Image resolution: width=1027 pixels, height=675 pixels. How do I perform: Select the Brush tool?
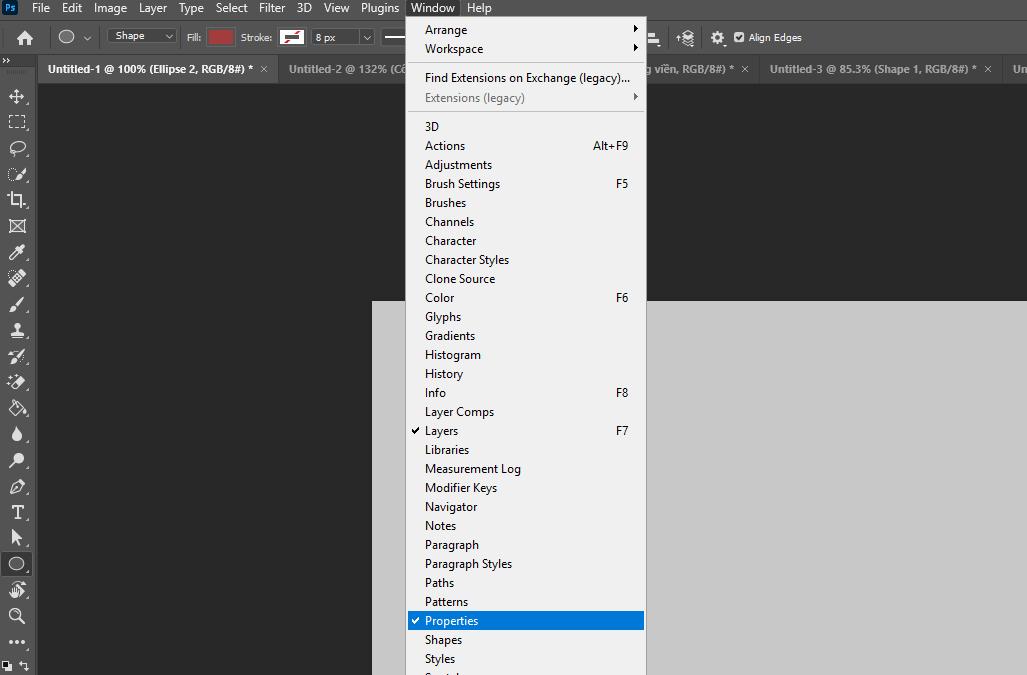pos(16,305)
